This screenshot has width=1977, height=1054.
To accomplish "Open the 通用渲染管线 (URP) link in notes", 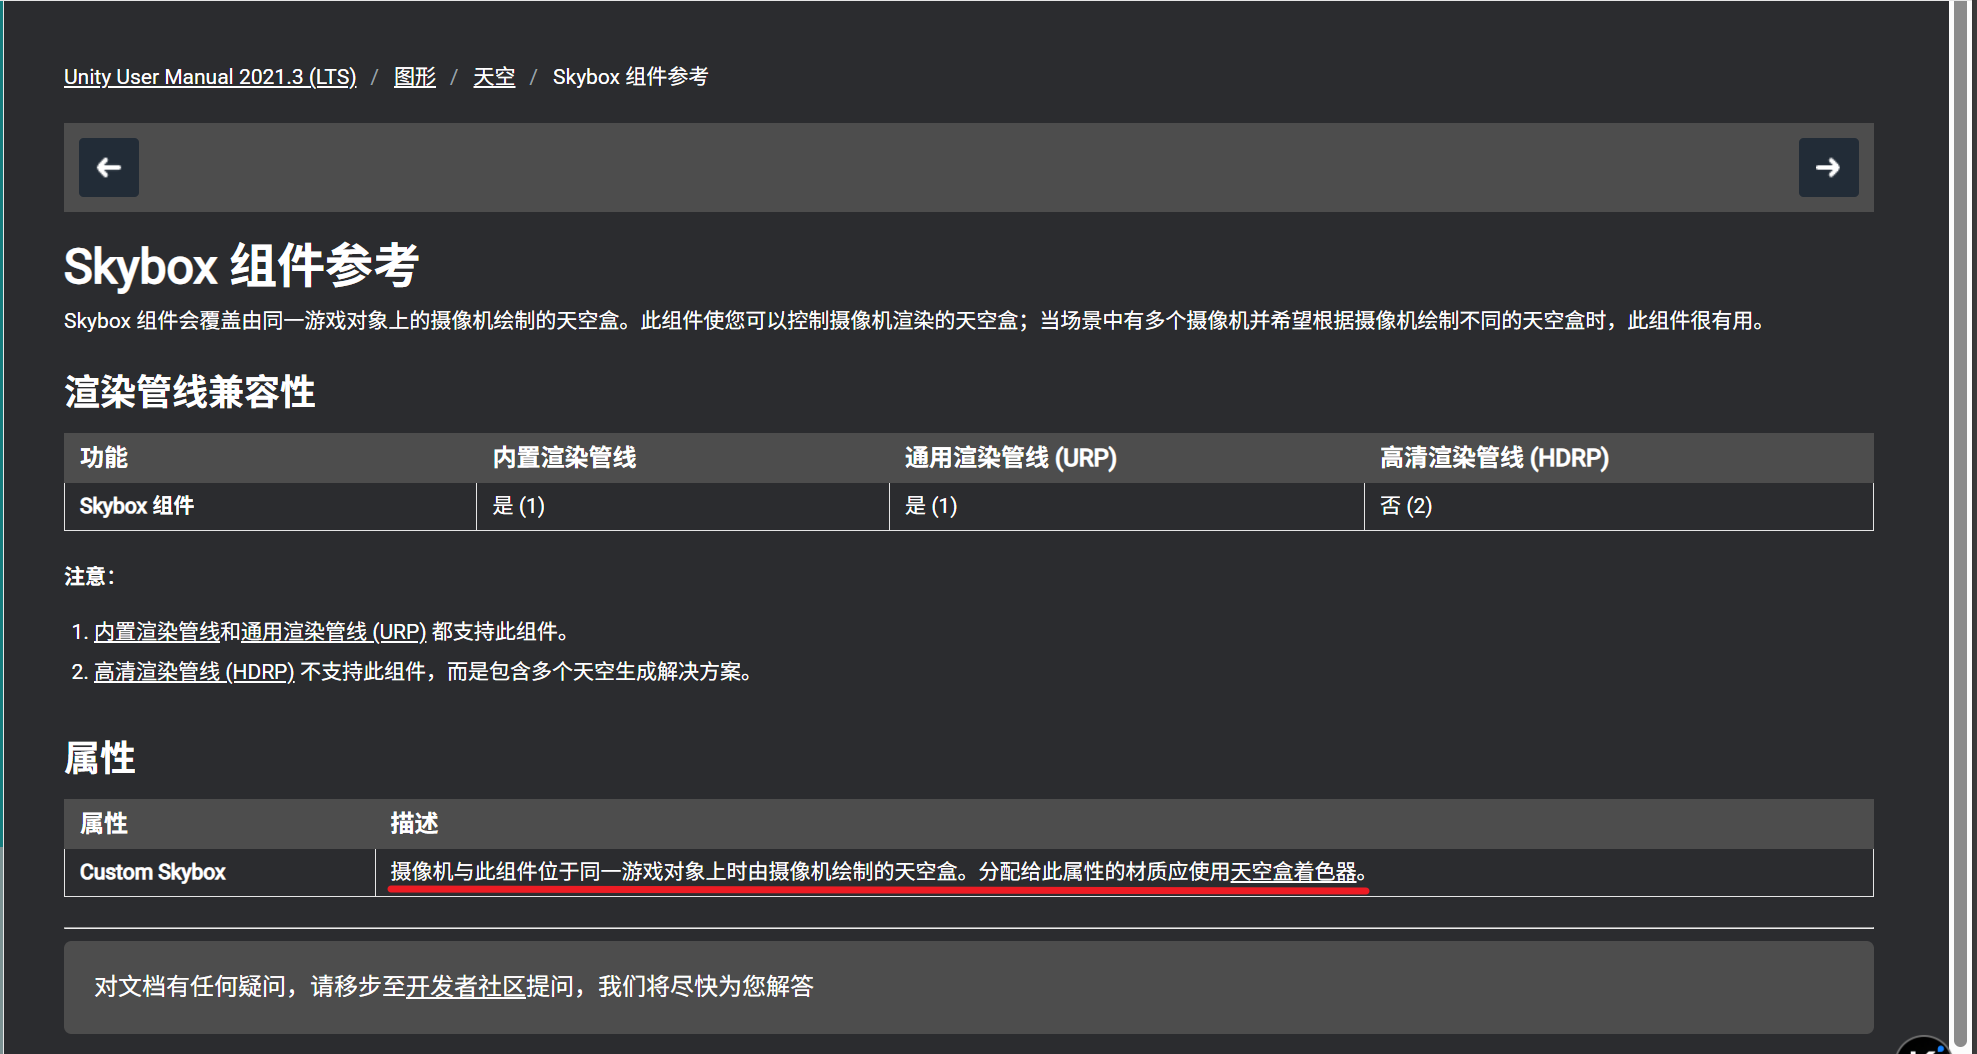I will [333, 632].
